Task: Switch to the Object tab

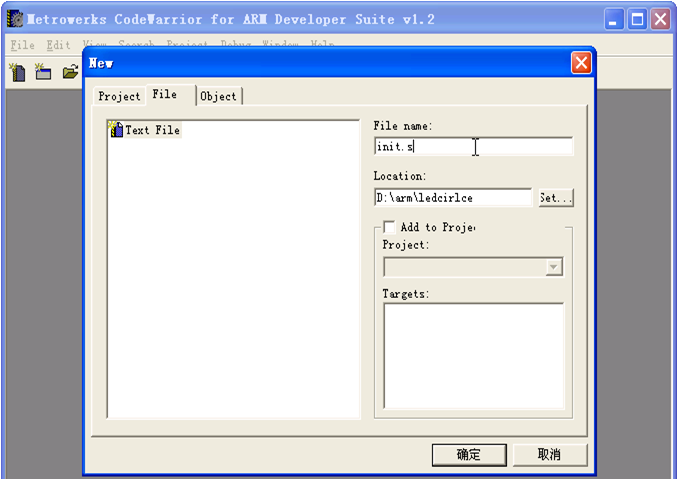Action: click(x=218, y=96)
